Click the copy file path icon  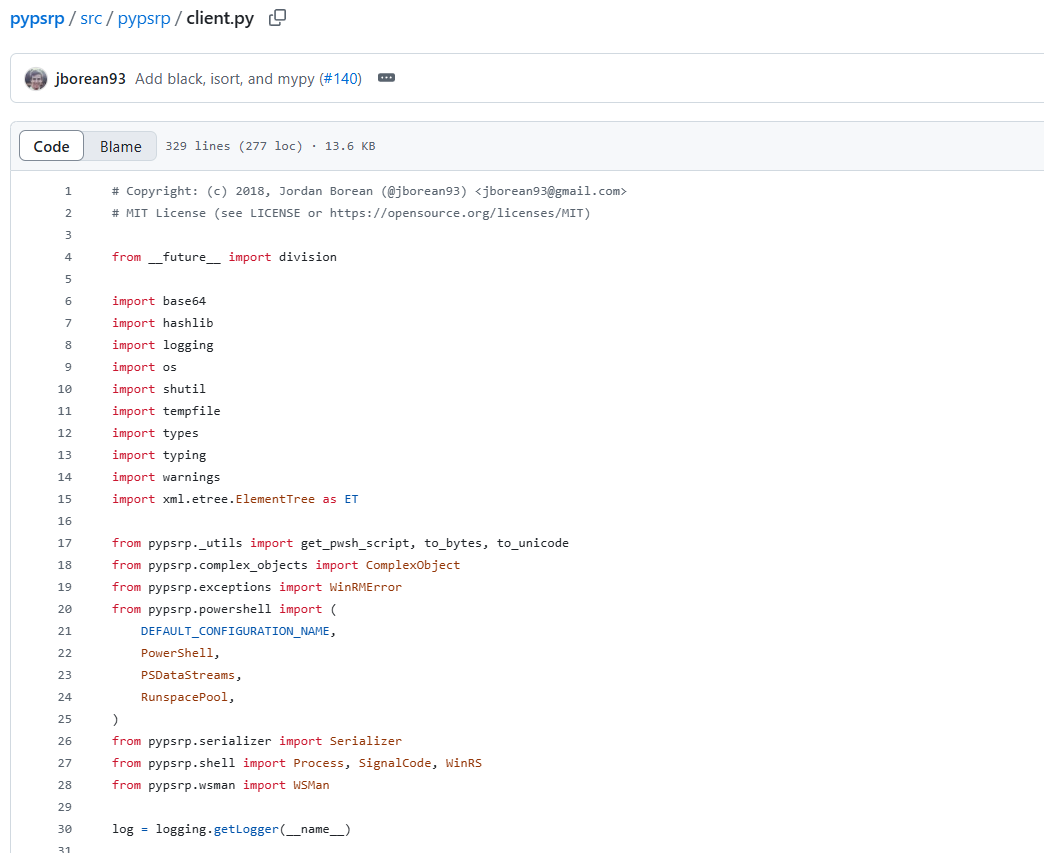tap(278, 18)
